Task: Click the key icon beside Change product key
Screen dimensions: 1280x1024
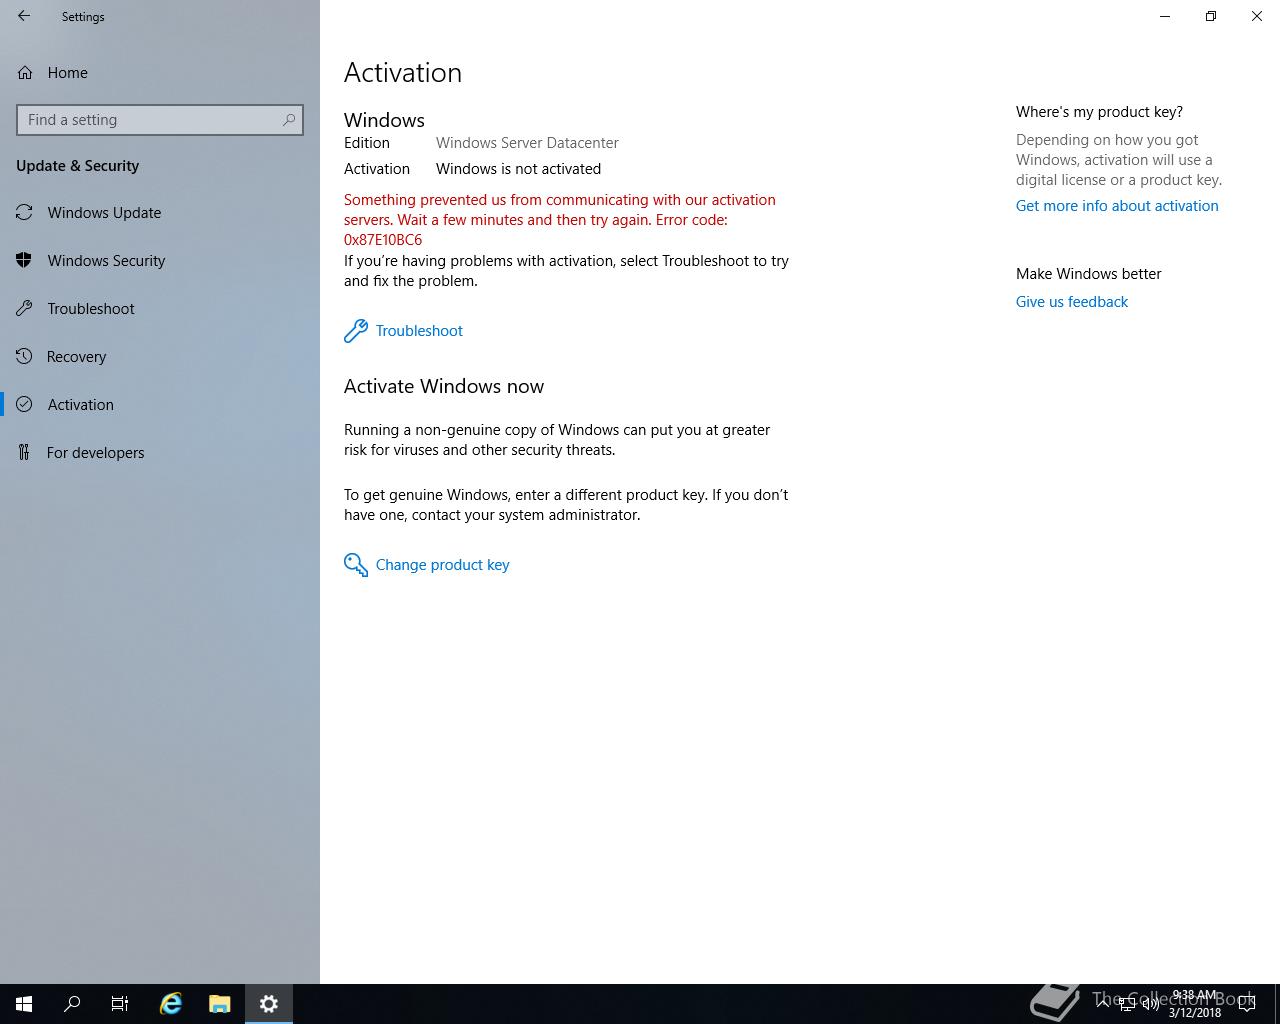Action: point(356,565)
